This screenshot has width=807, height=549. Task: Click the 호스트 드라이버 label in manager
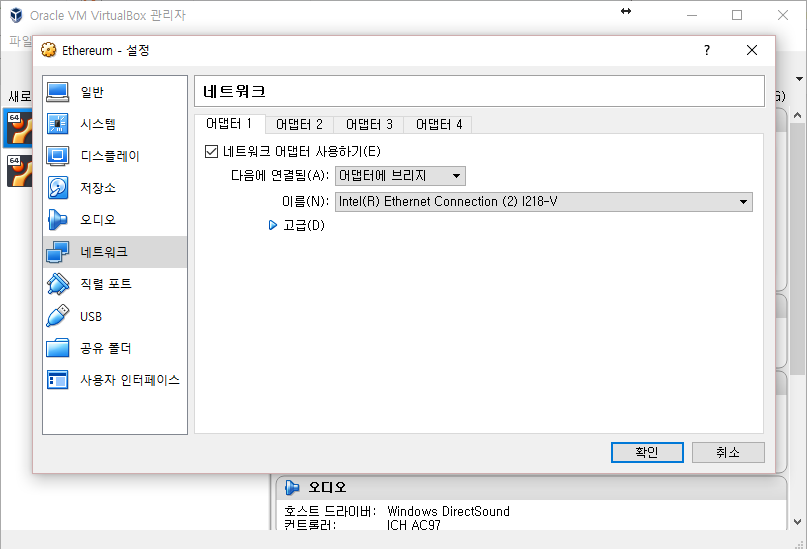pyautogui.click(x=330, y=511)
